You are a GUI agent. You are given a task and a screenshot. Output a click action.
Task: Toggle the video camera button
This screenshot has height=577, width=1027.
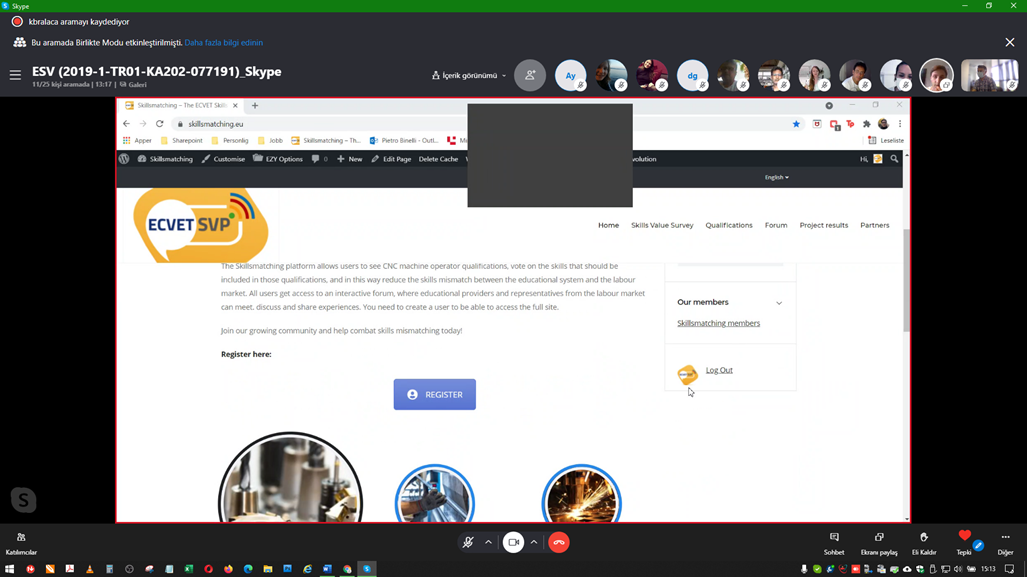click(513, 542)
